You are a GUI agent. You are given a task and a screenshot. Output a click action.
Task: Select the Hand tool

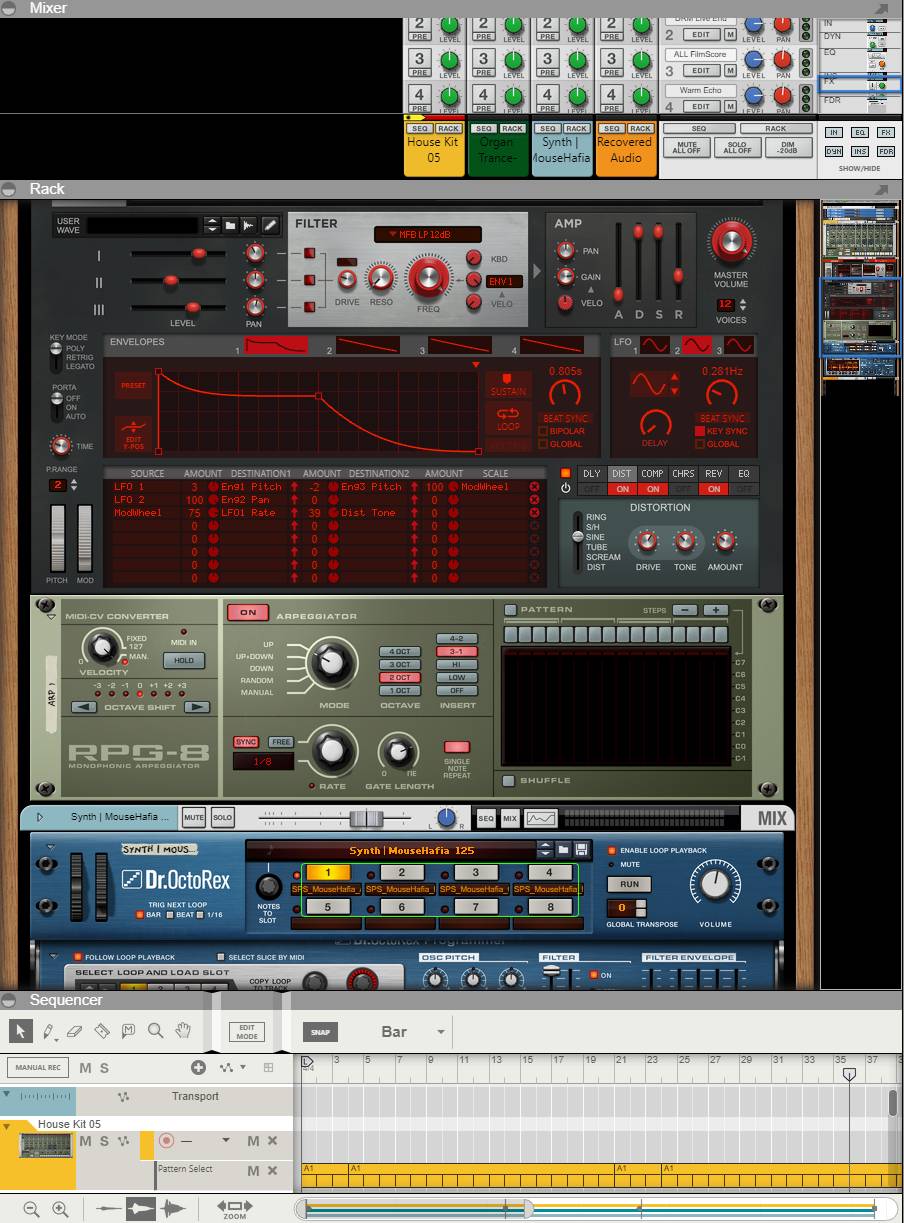(184, 1031)
